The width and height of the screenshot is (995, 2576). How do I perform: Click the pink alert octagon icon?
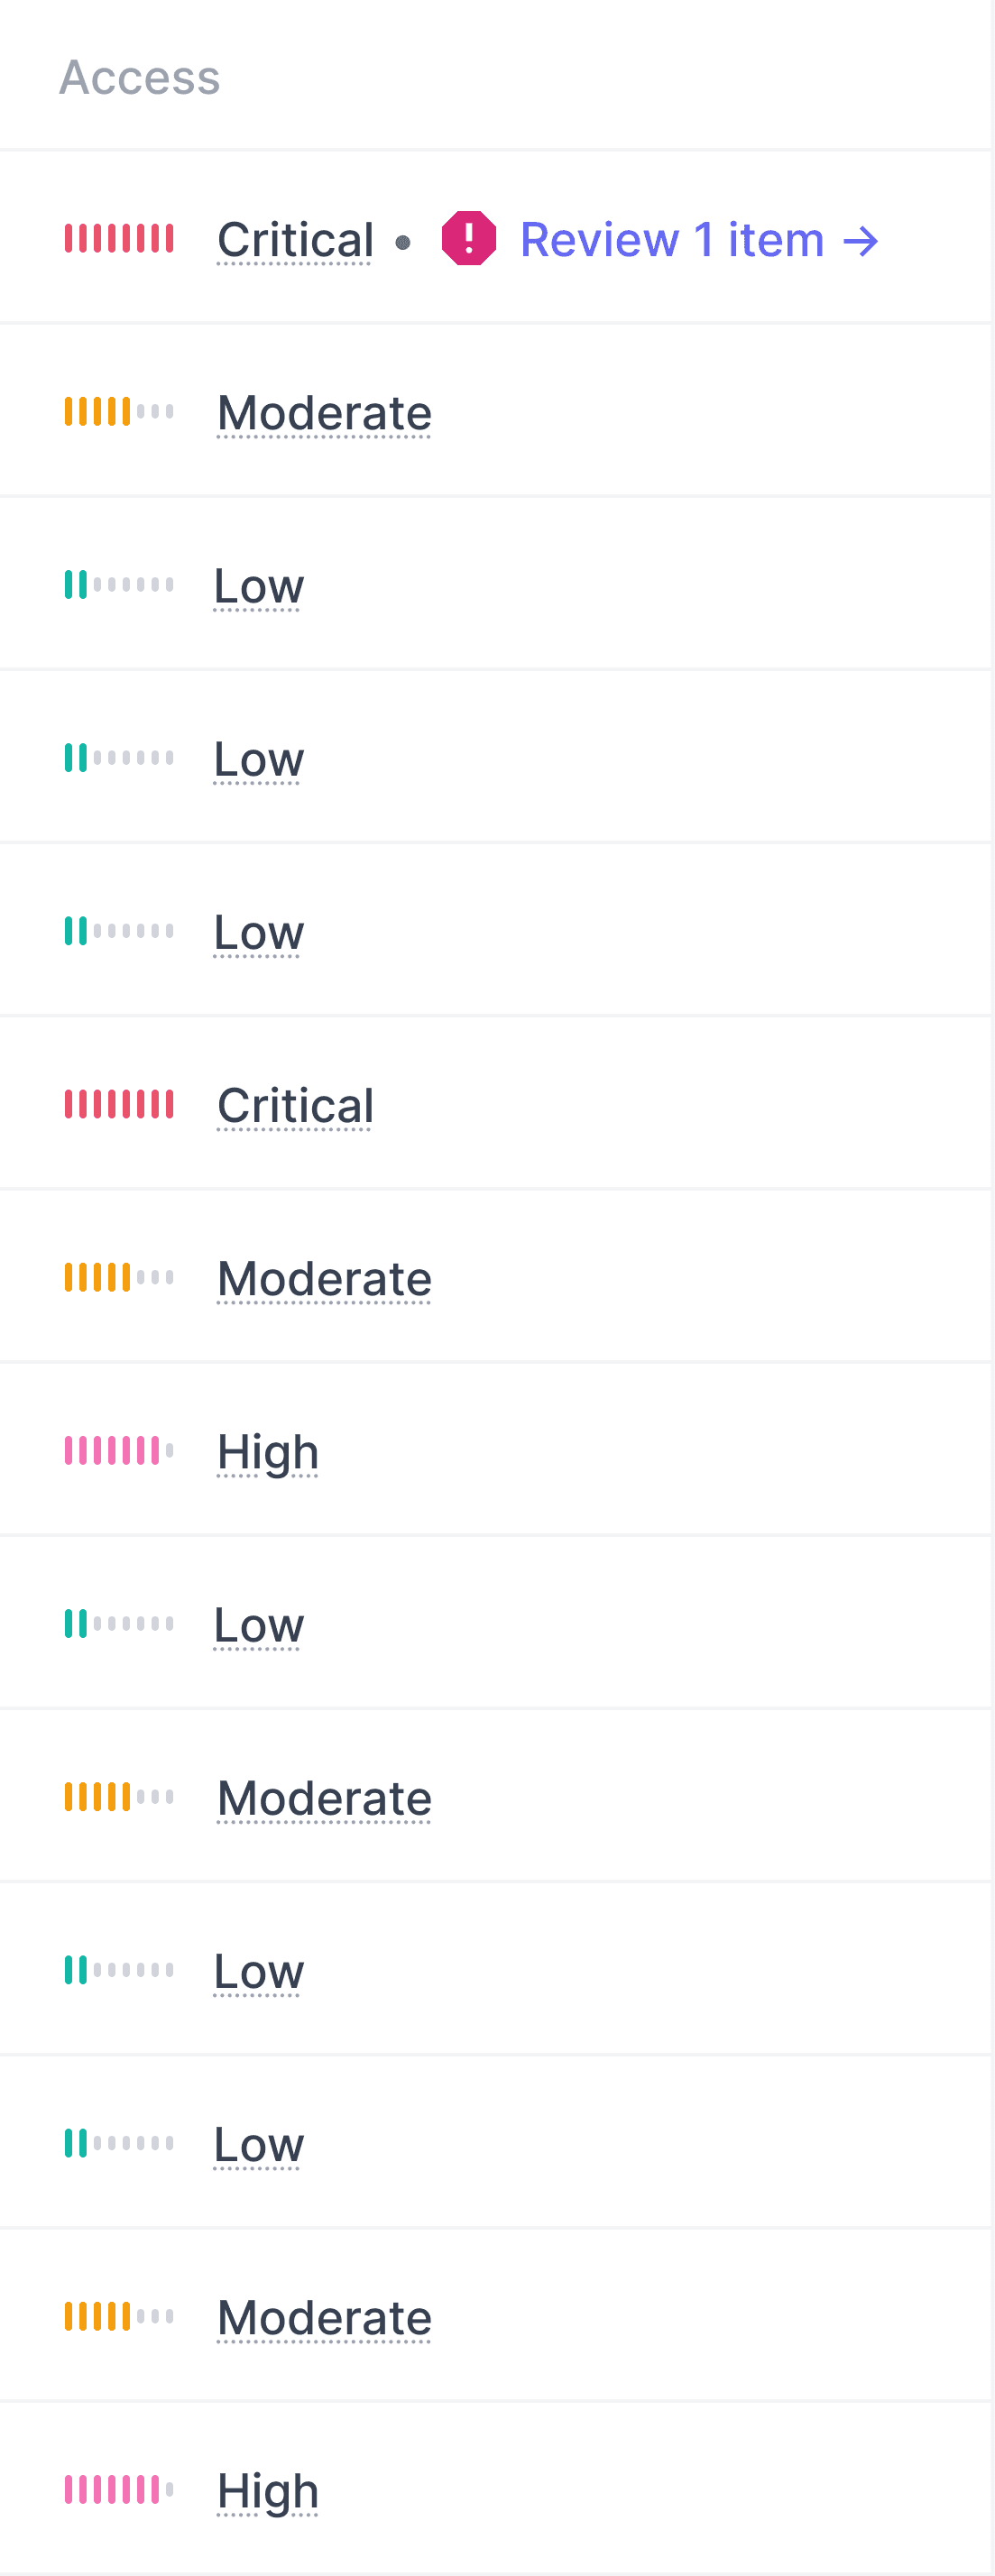[469, 239]
